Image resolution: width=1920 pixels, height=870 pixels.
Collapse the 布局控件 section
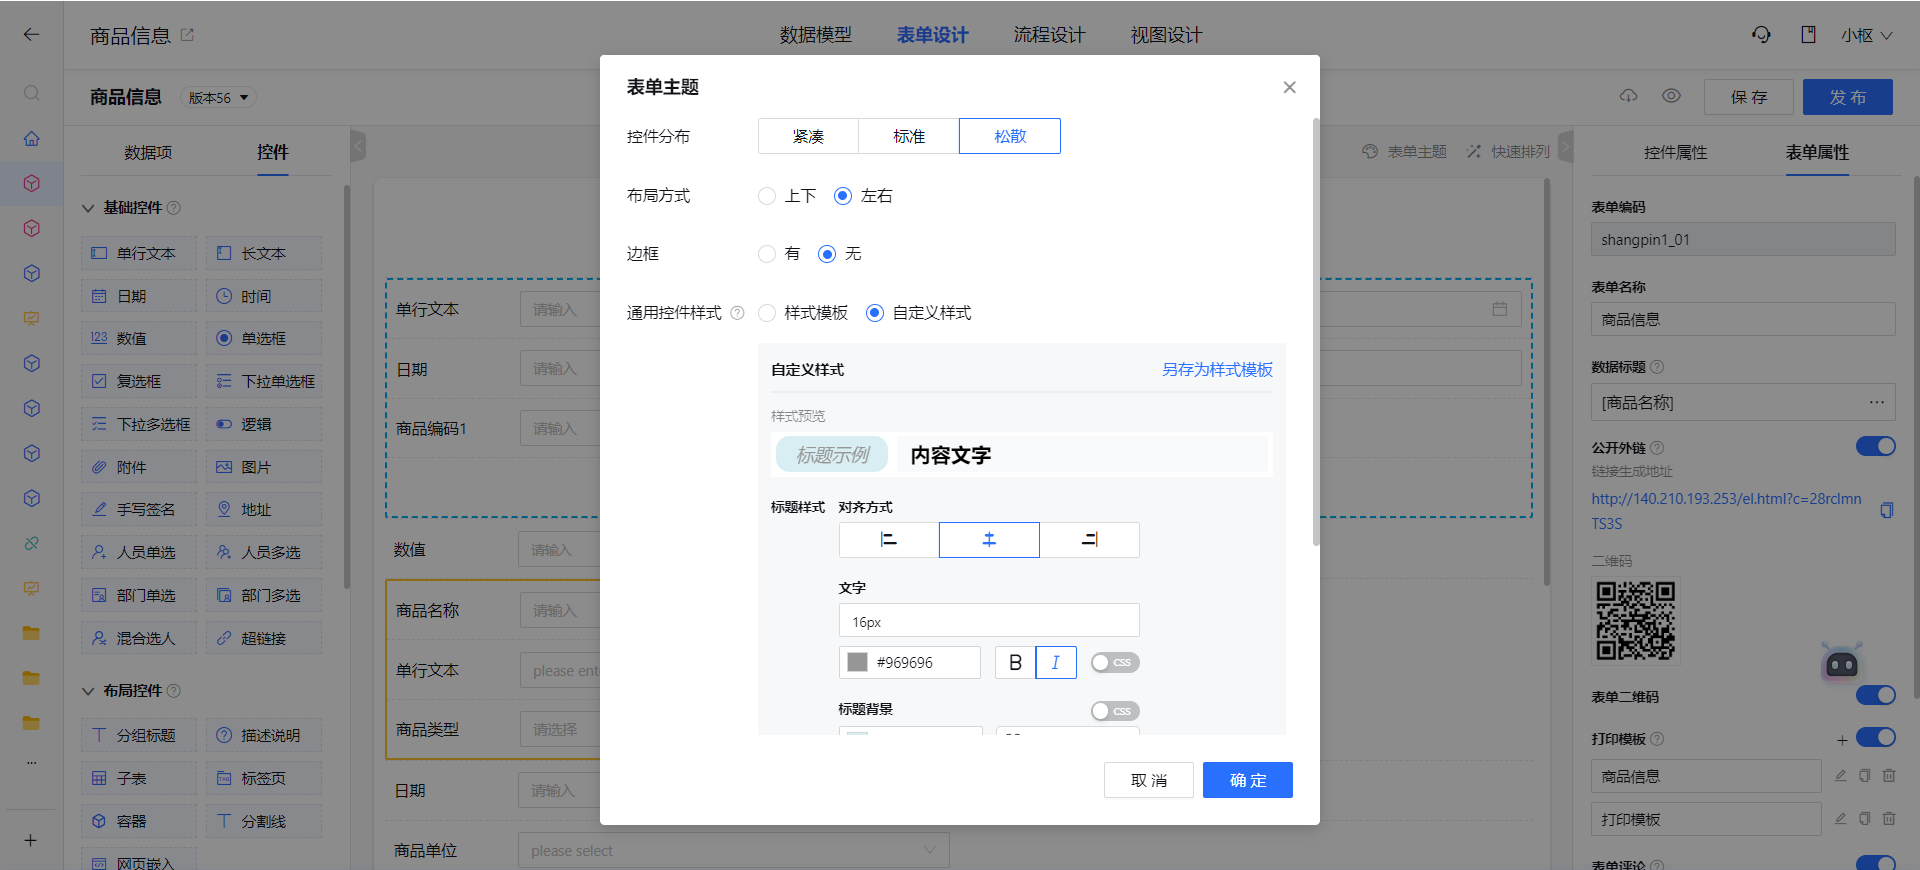click(88, 691)
